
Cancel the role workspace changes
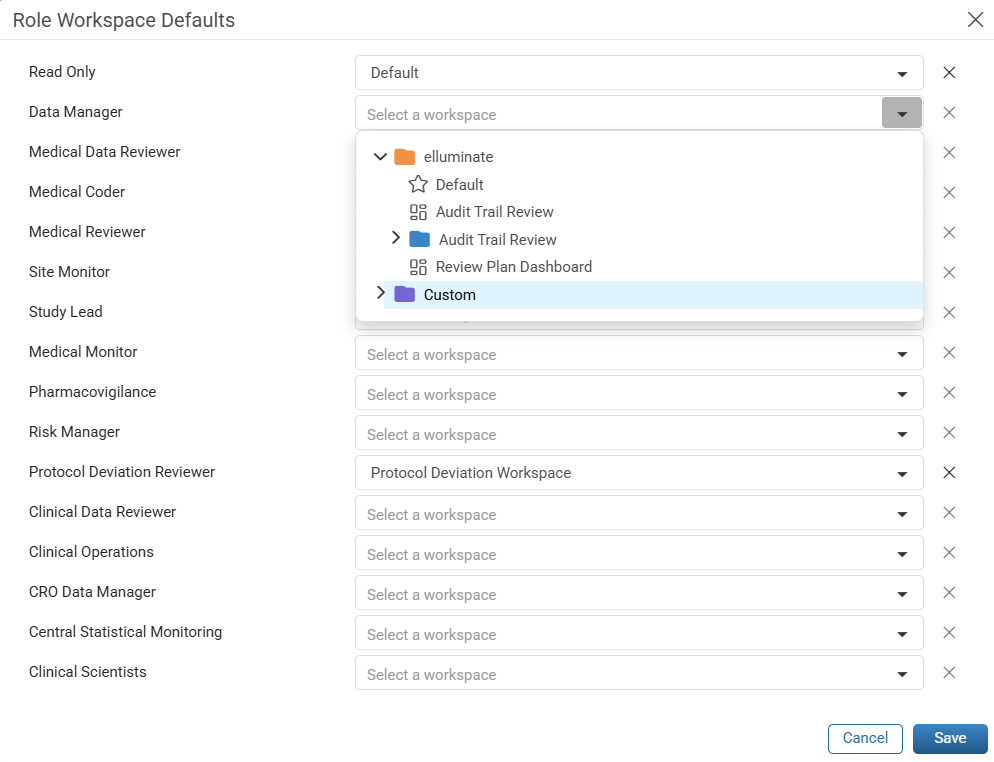[x=865, y=739]
